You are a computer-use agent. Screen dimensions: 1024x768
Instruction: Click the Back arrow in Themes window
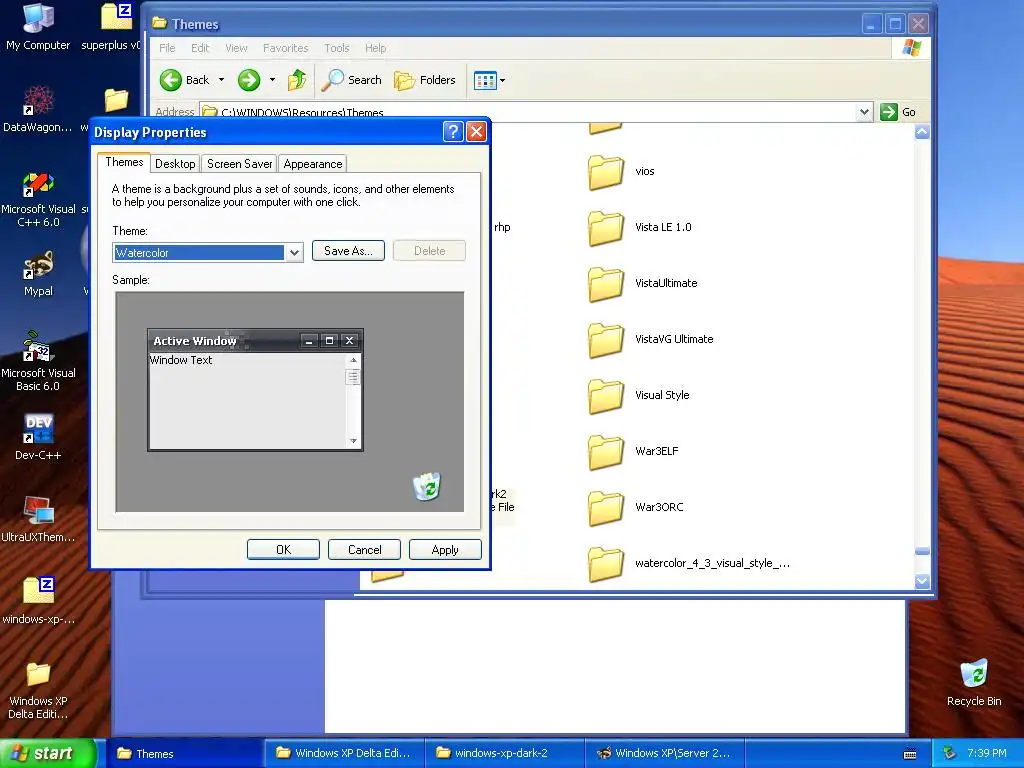[171, 80]
